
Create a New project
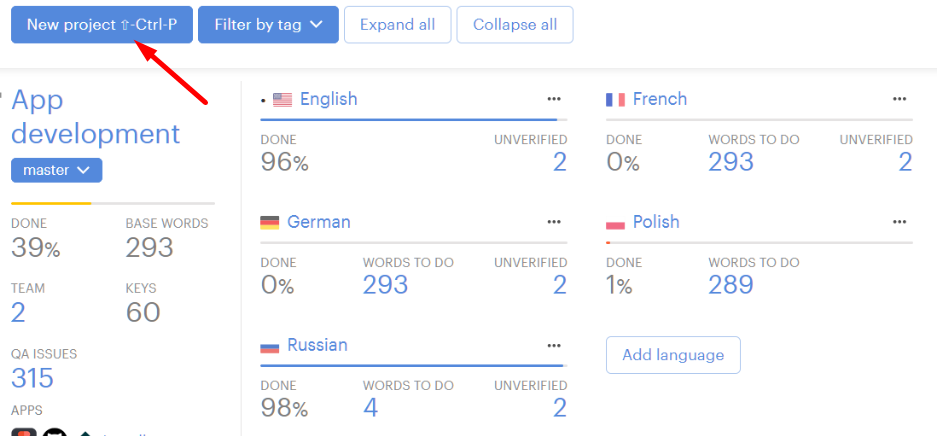coord(102,25)
